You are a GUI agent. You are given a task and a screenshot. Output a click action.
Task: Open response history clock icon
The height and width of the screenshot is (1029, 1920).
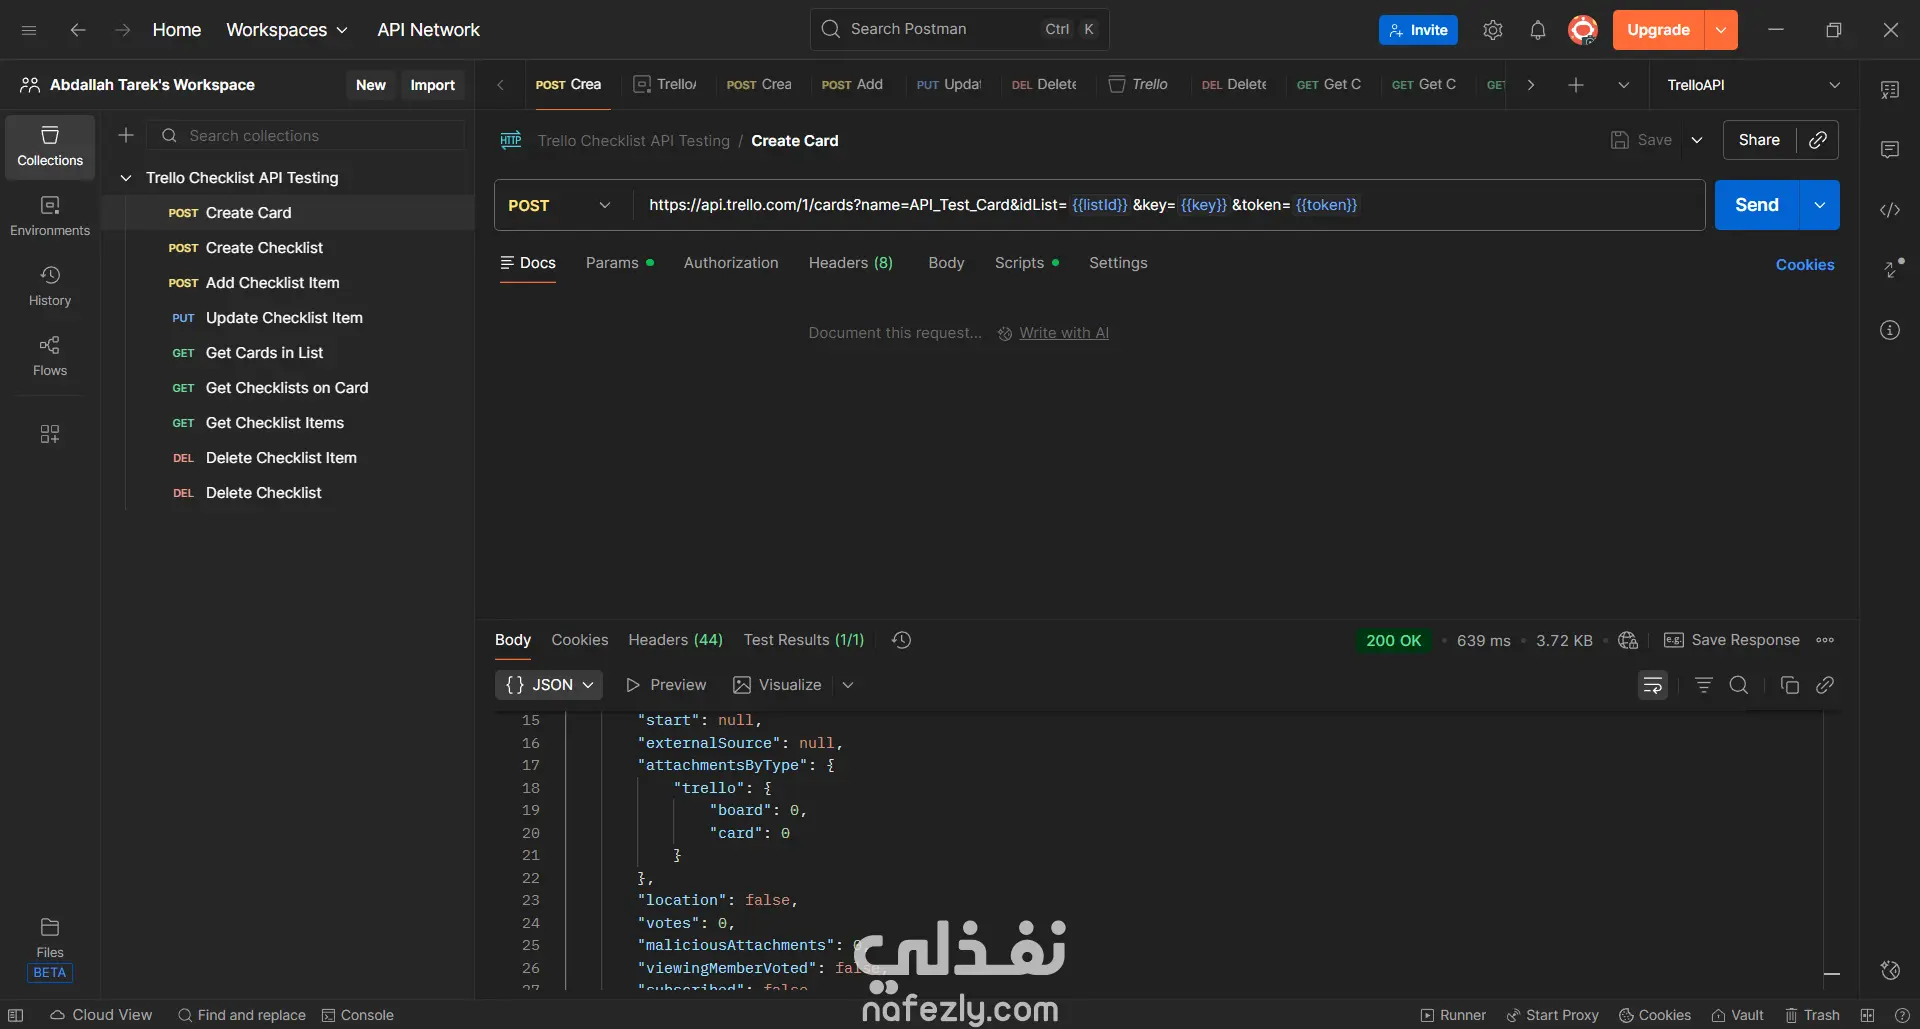(901, 640)
